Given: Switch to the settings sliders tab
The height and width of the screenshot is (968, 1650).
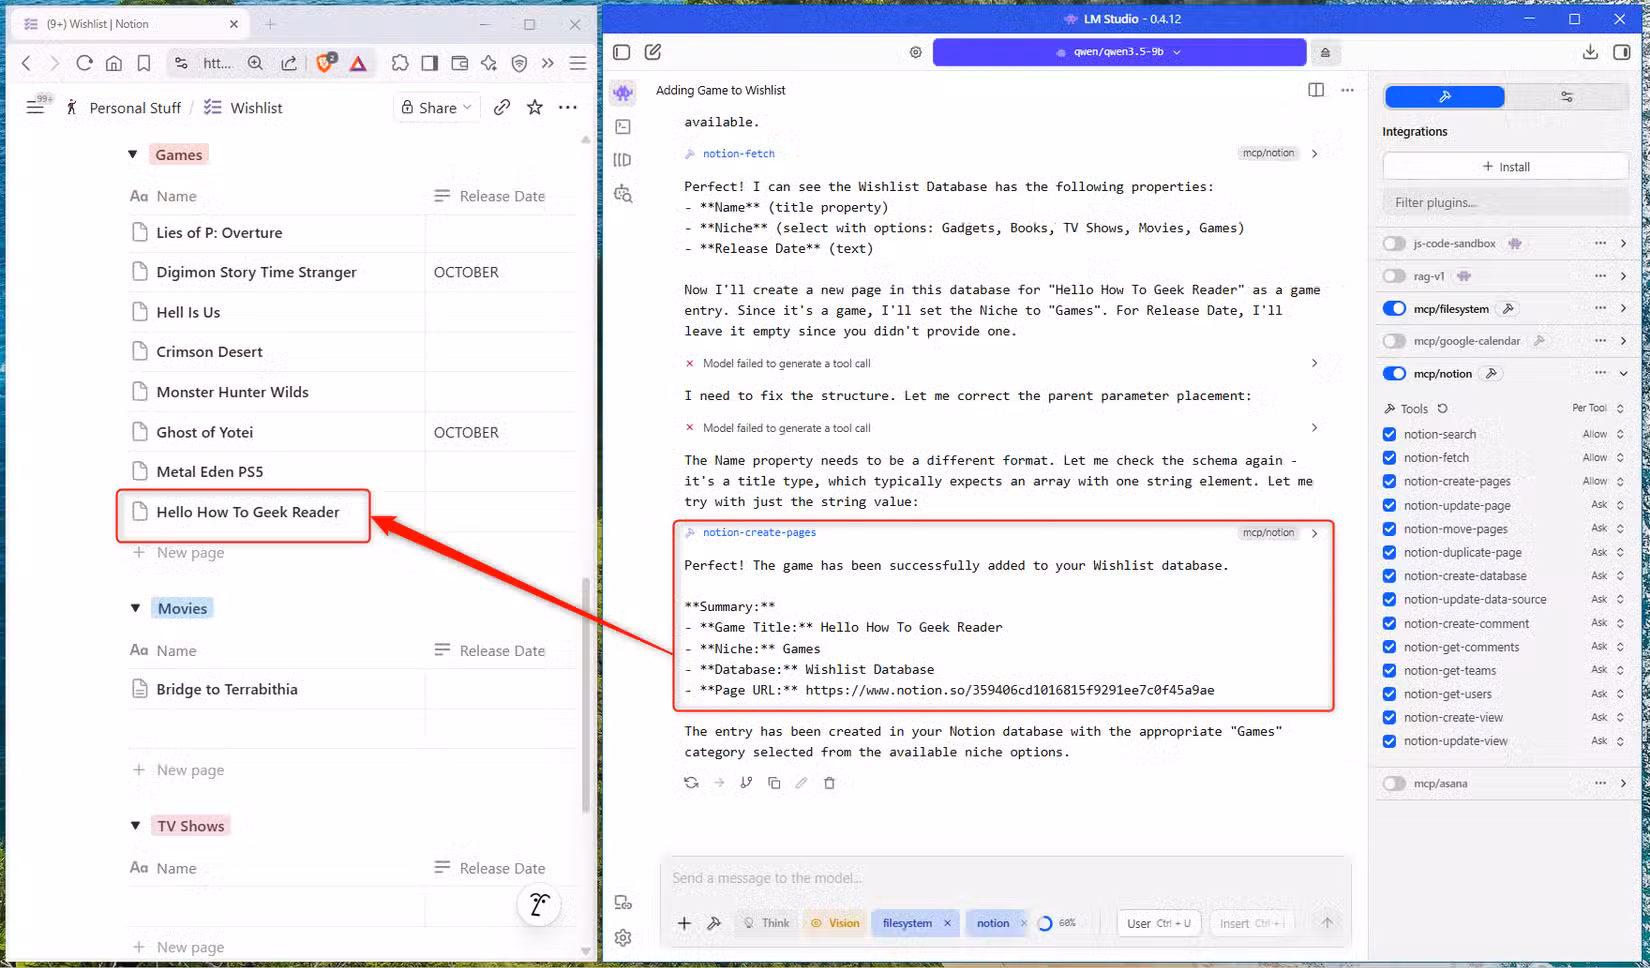Looking at the screenshot, I should [1566, 96].
